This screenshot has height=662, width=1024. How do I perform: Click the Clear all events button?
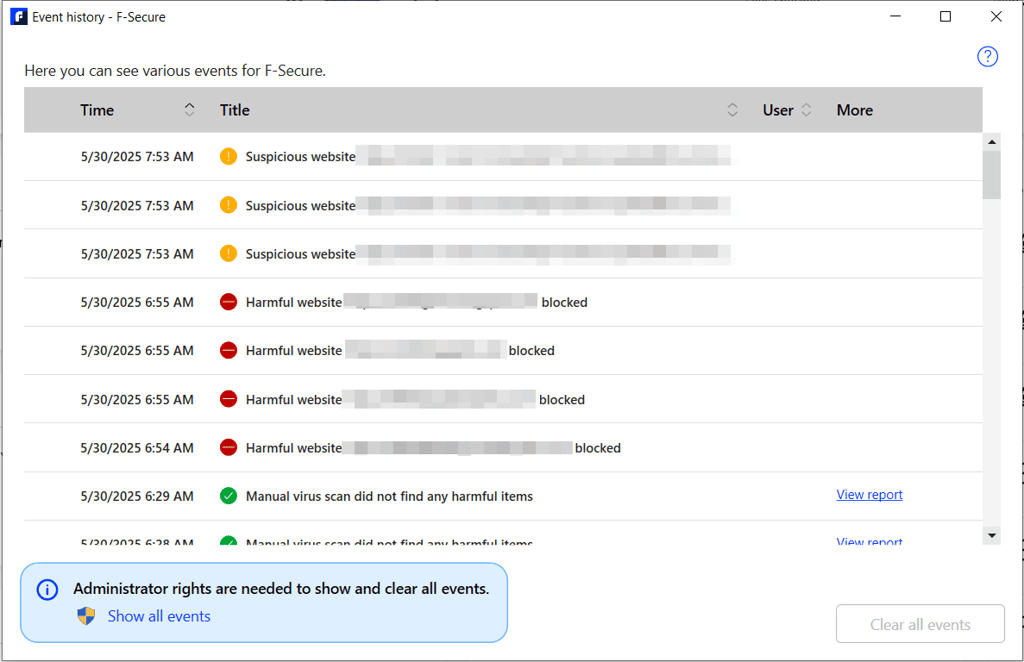(920, 624)
